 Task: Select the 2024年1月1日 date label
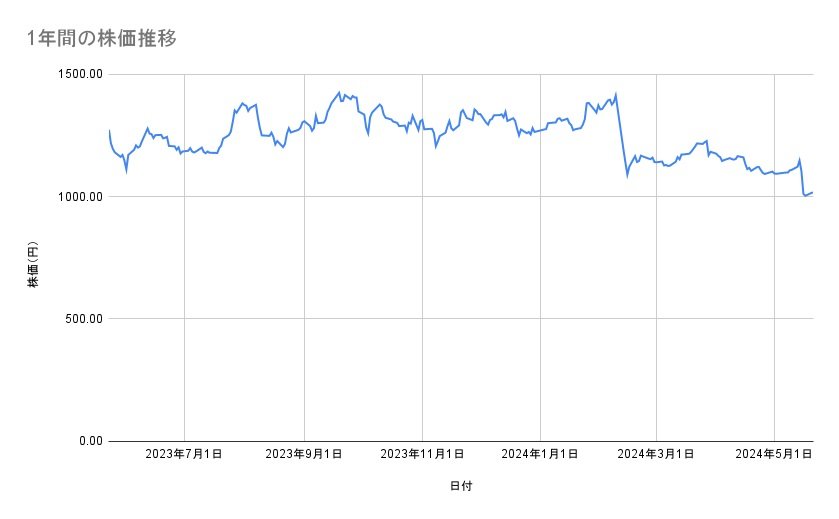[x=540, y=455]
